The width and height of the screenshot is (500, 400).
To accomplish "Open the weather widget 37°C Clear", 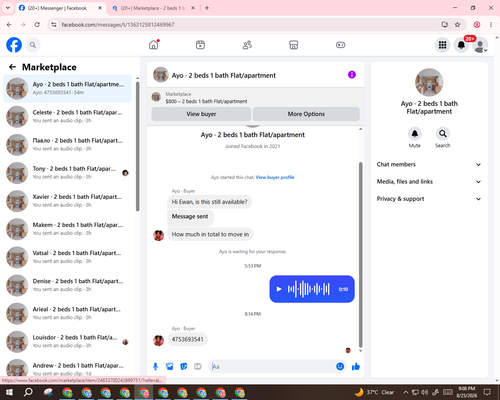I will tap(374, 392).
